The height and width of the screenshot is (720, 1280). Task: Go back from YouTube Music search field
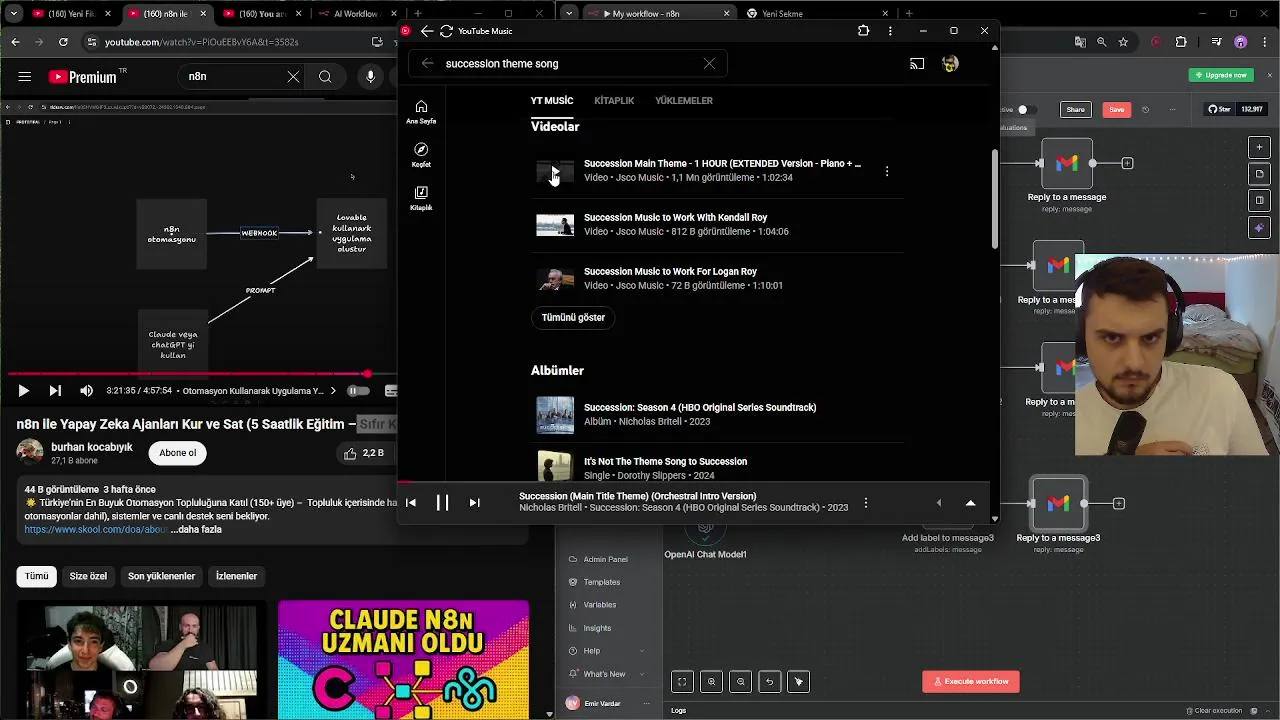[x=427, y=63]
